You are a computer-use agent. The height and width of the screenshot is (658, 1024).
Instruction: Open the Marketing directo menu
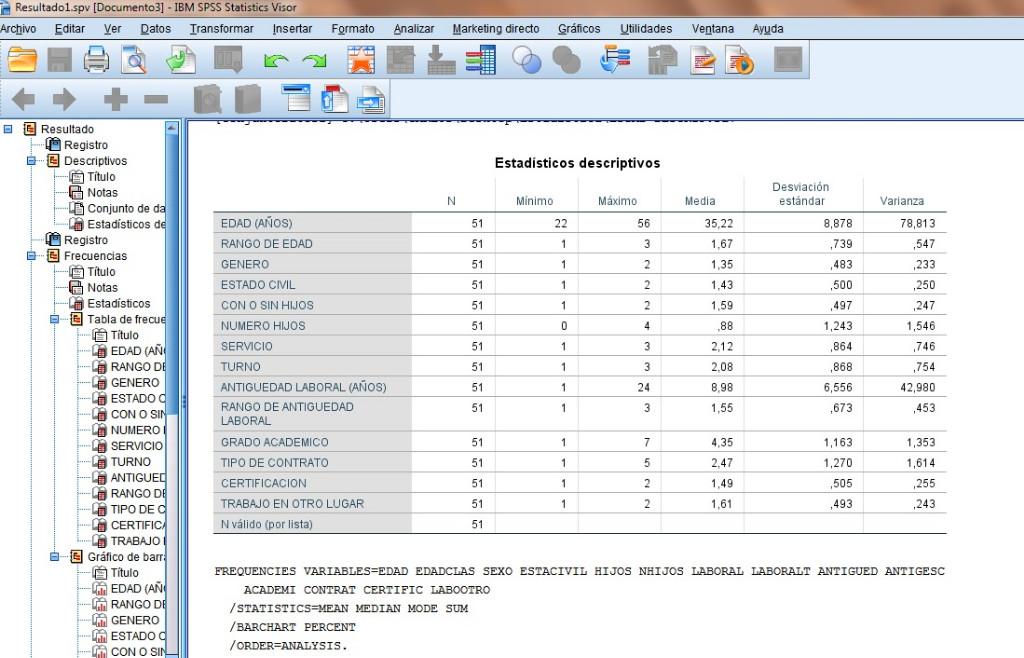496,29
